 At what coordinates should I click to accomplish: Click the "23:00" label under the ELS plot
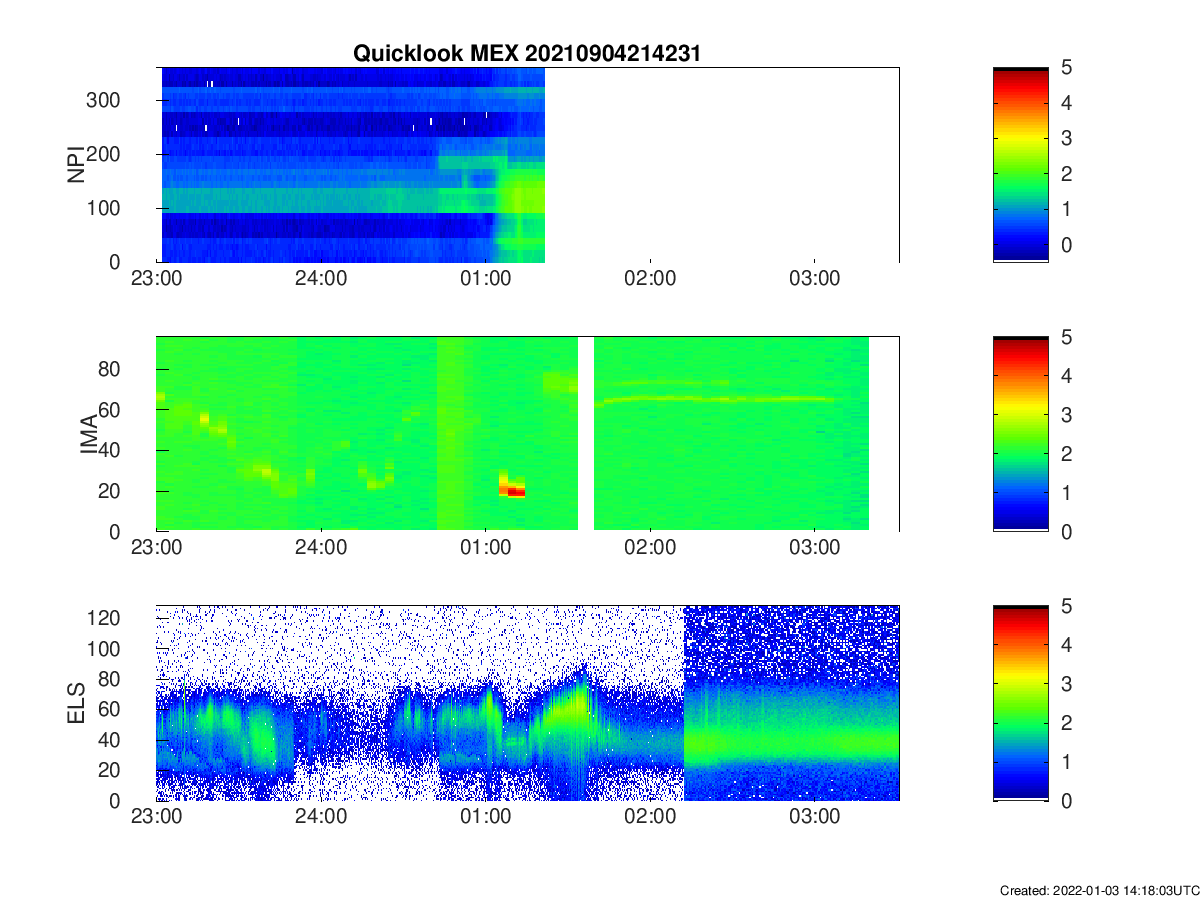click(157, 817)
